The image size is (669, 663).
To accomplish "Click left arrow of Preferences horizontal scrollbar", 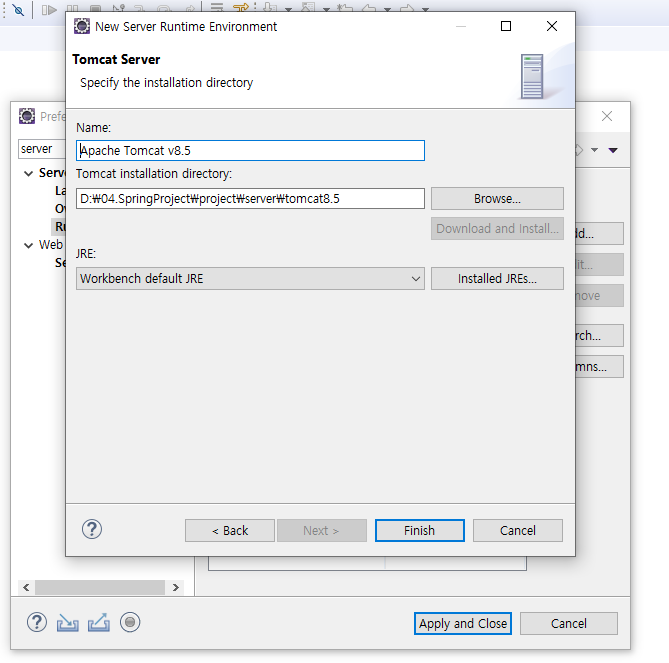I will coord(26,587).
